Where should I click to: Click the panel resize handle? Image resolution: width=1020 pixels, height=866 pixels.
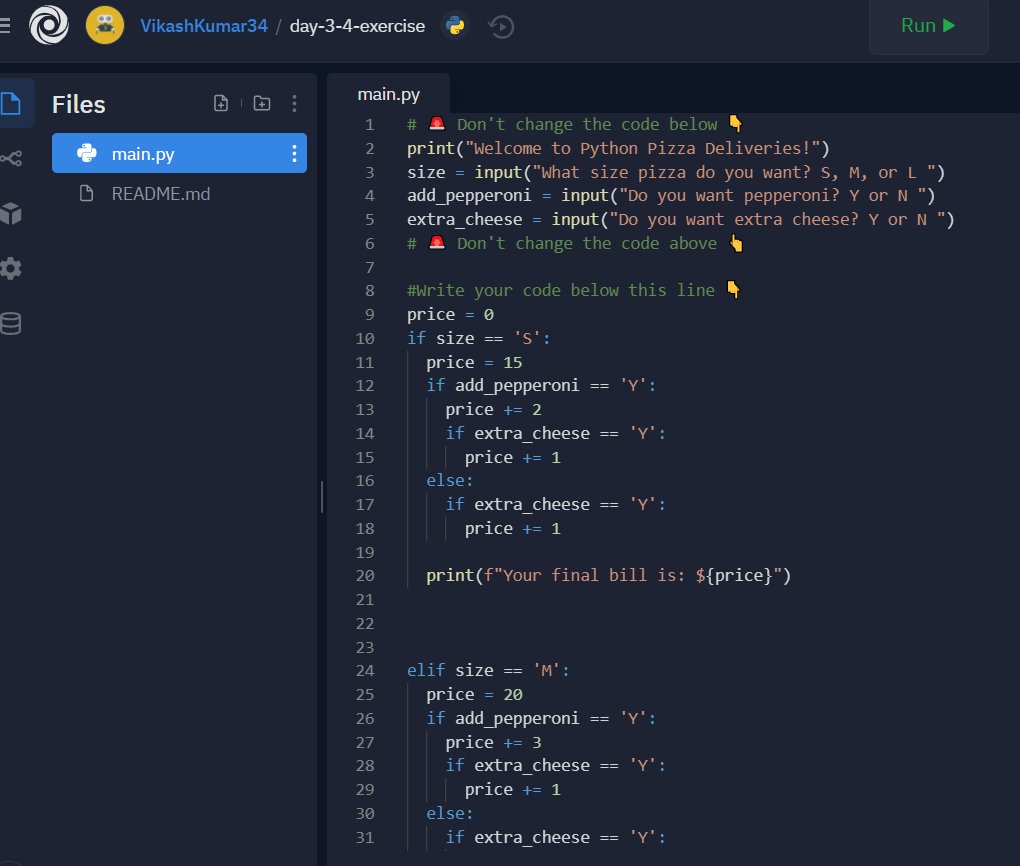coord(322,497)
